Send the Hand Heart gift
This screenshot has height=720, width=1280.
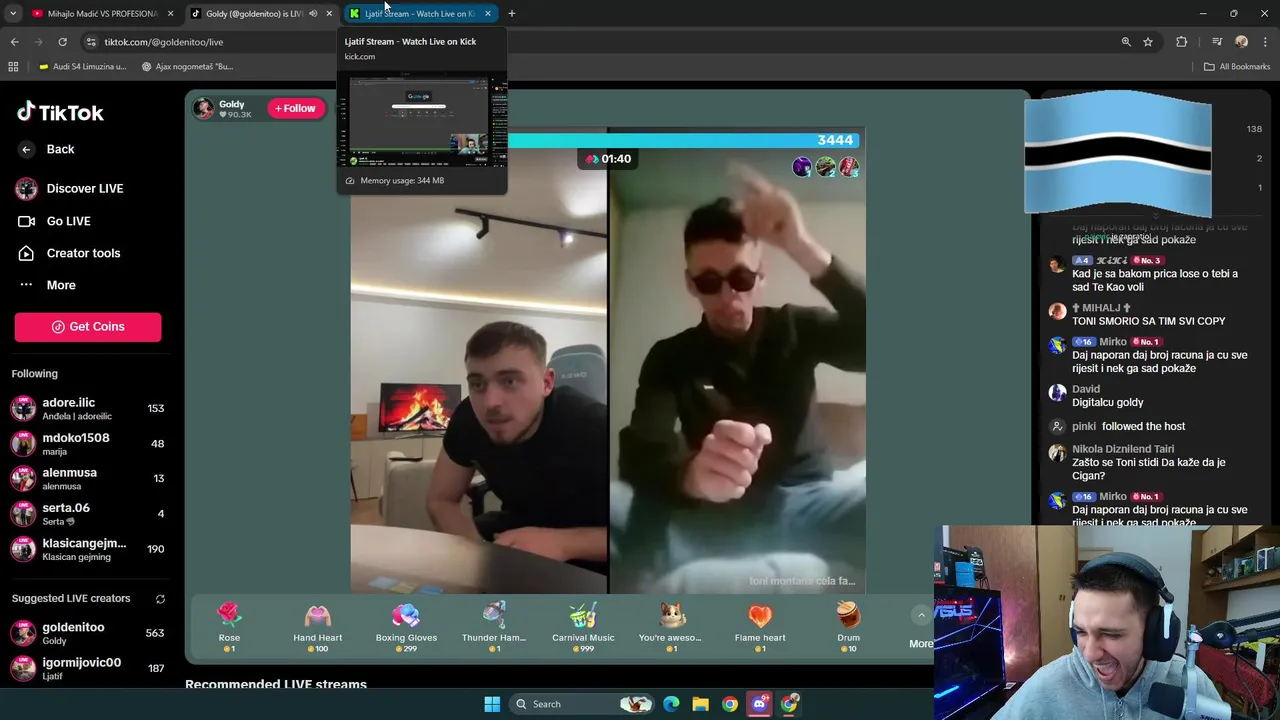(317, 627)
